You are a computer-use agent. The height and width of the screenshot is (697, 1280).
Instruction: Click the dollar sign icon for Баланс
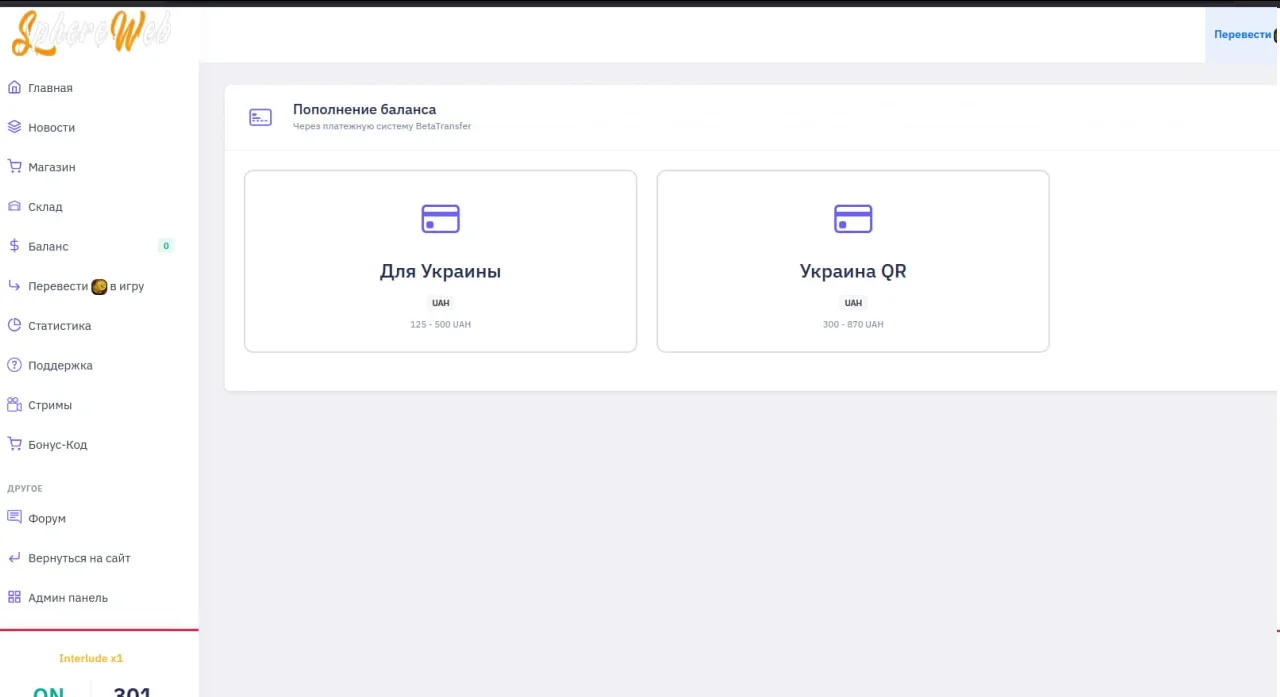(14, 246)
